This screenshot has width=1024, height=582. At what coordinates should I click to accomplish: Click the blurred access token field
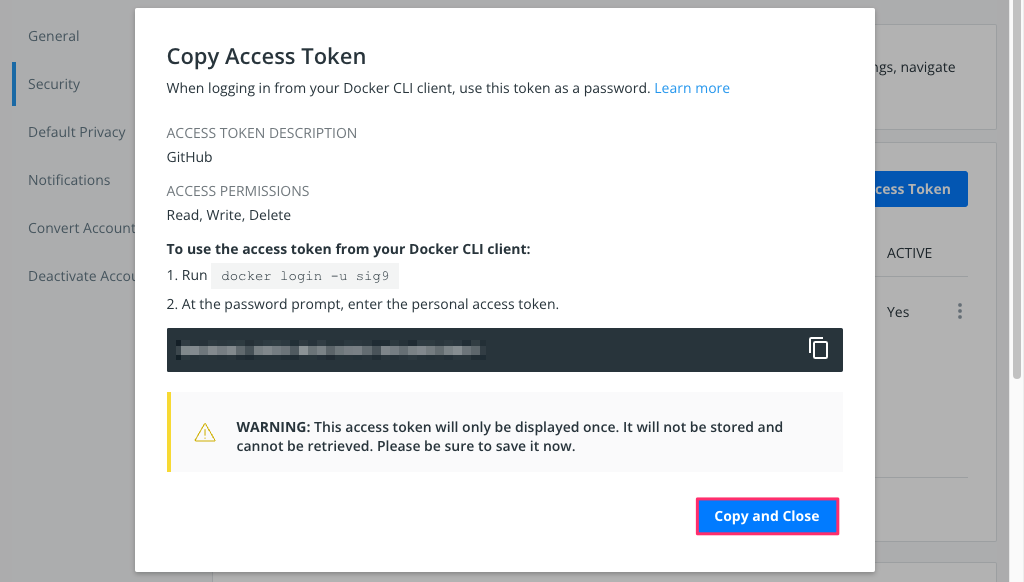[x=504, y=350]
